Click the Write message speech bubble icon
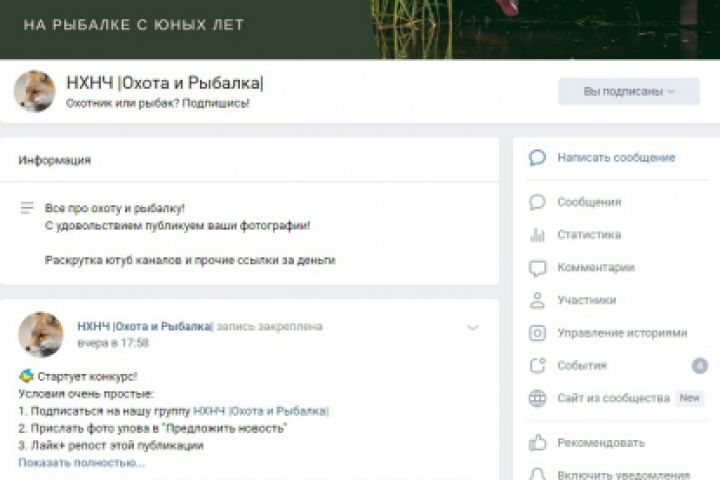 pos(537,158)
